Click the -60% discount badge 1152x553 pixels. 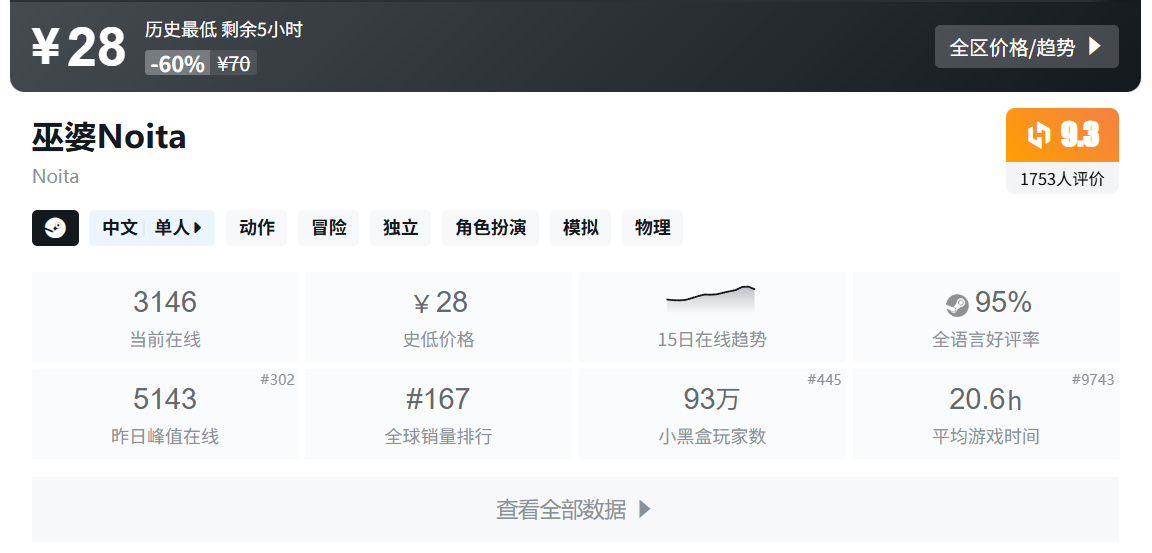click(x=177, y=64)
